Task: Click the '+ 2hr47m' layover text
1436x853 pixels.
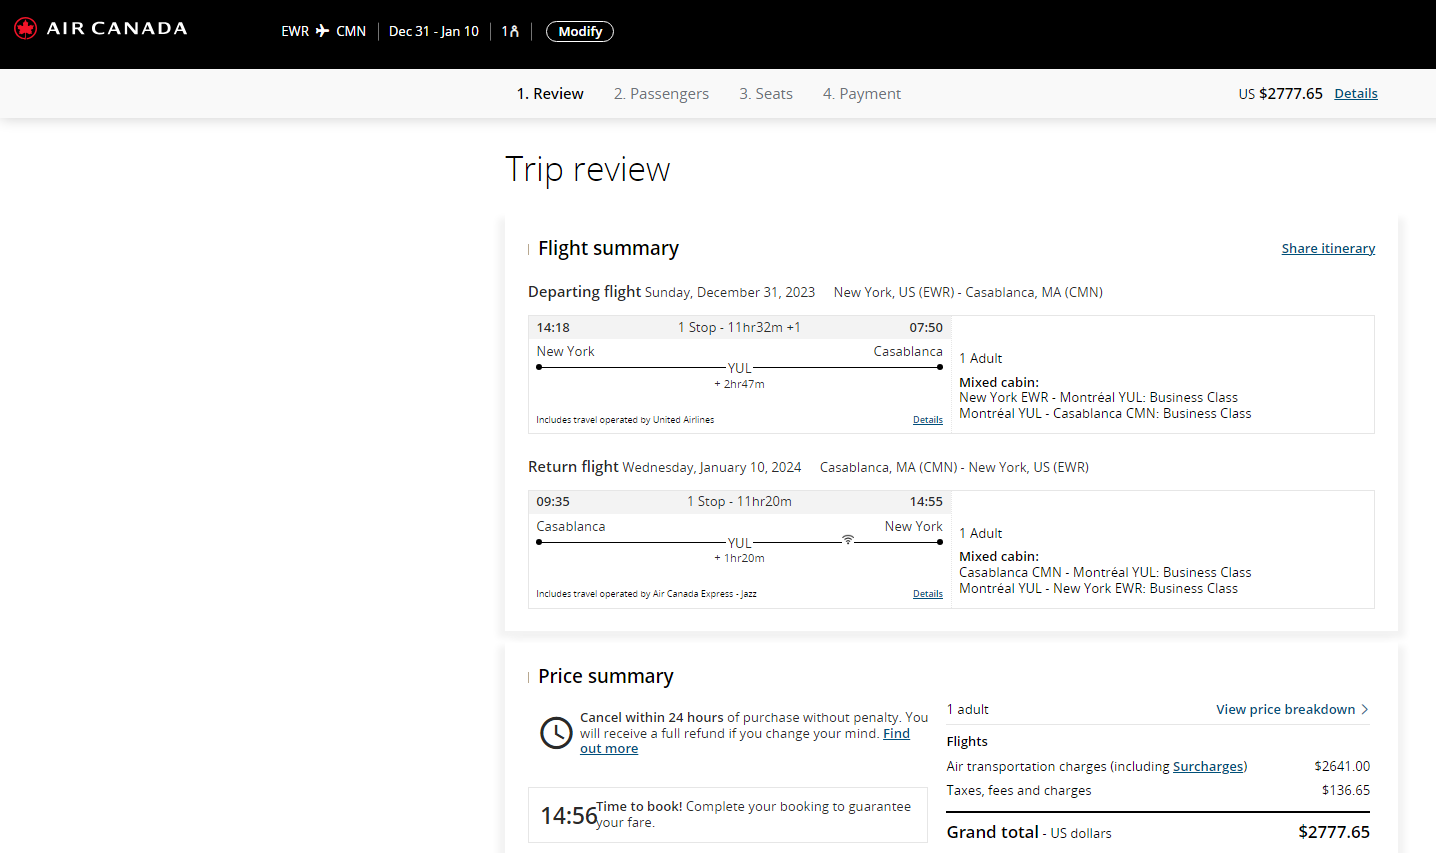Action: [739, 384]
